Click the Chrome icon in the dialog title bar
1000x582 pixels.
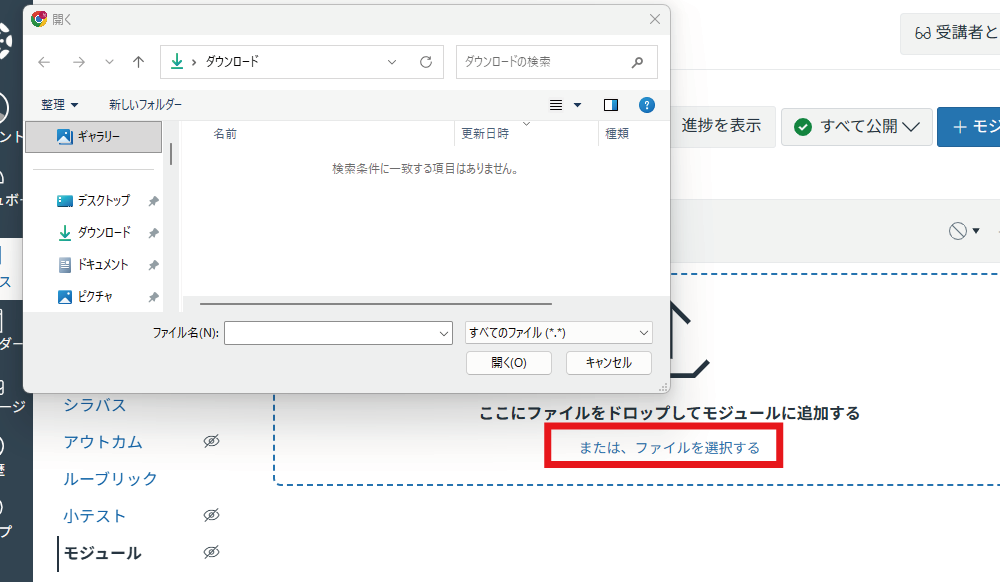tap(38, 17)
